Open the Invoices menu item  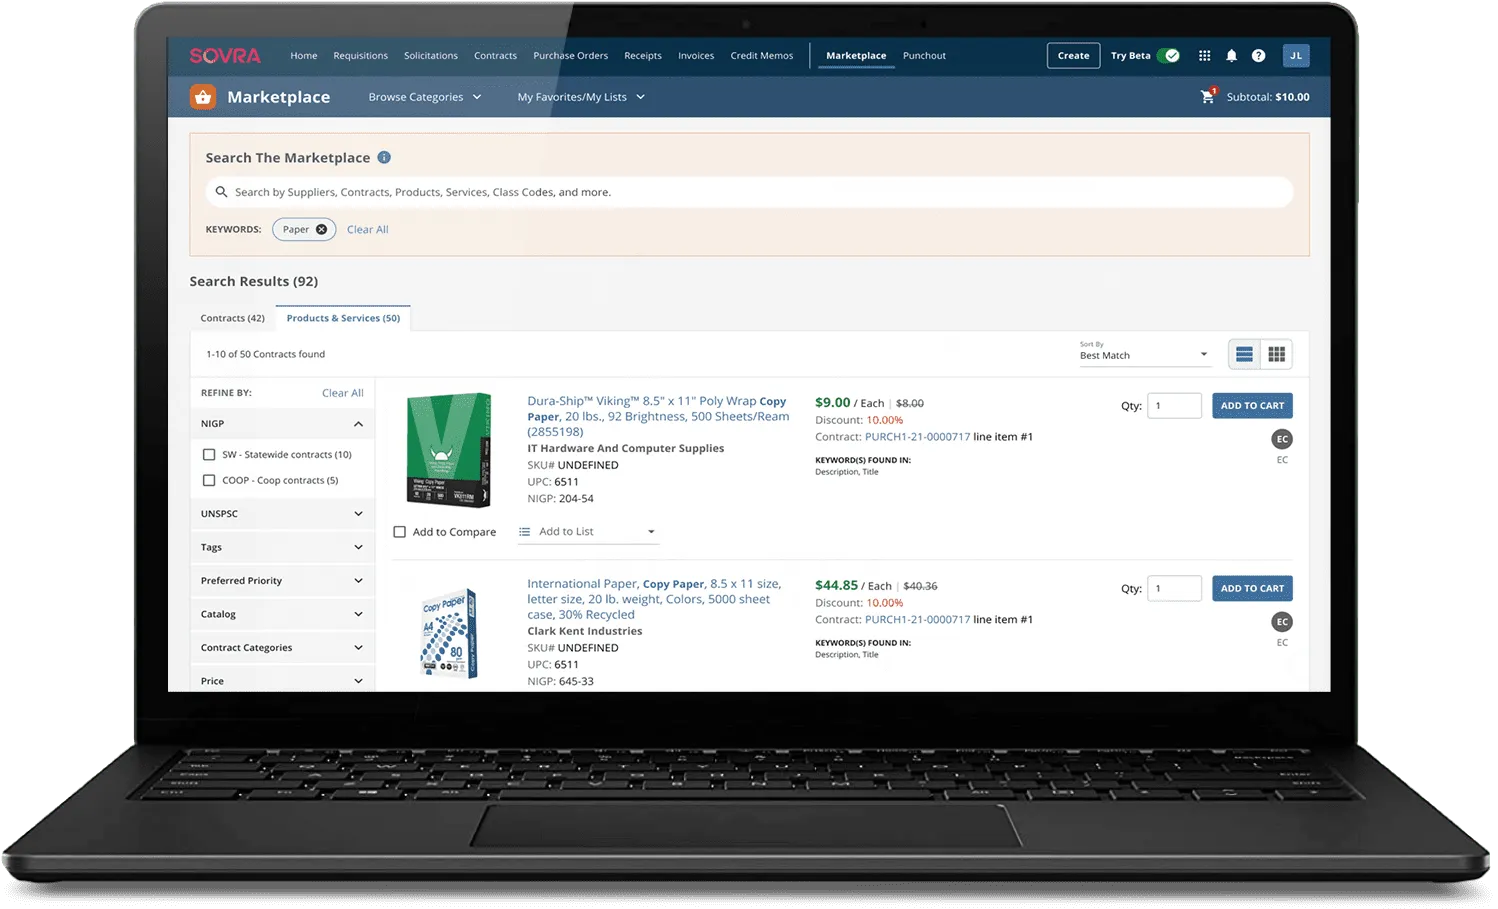pyautogui.click(x=696, y=56)
